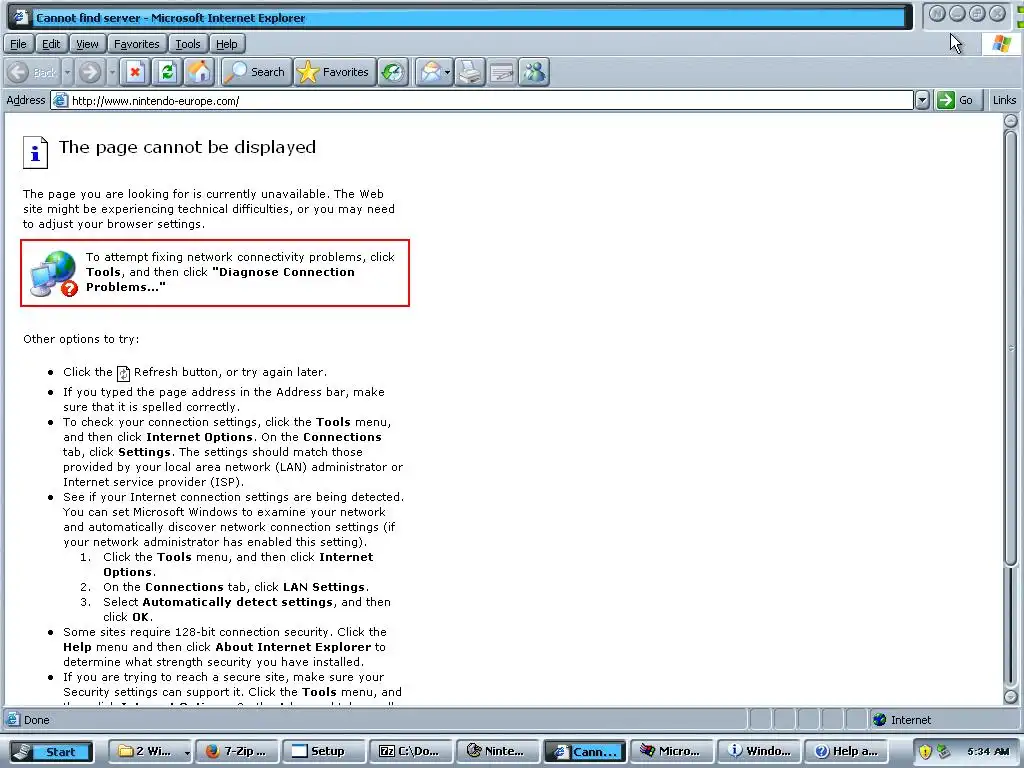The height and width of the screenshot is (768, 1024).
Task: Open the Favorites menu
Action: pyautogui.click(x=136, y=44)
